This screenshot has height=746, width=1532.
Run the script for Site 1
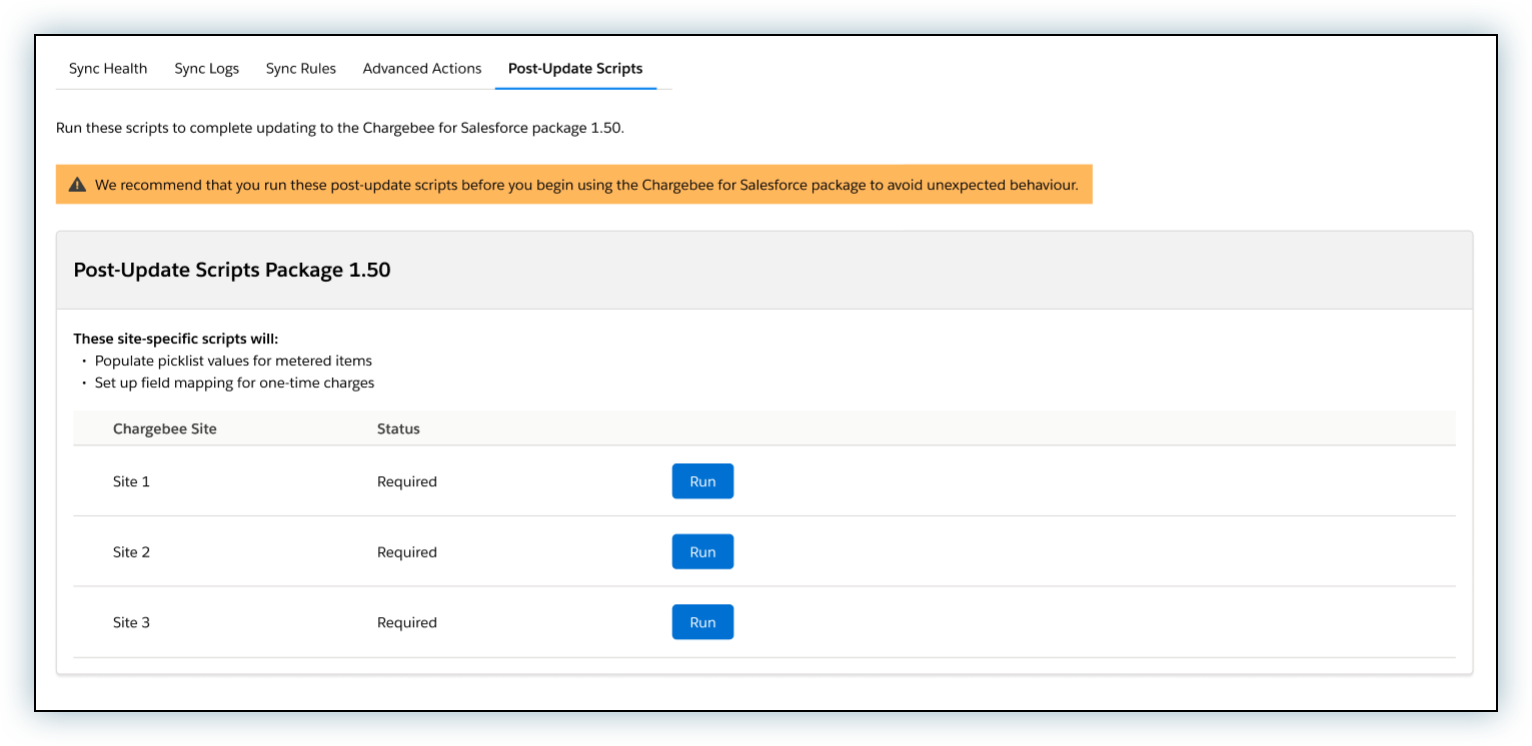coord(702,481)
